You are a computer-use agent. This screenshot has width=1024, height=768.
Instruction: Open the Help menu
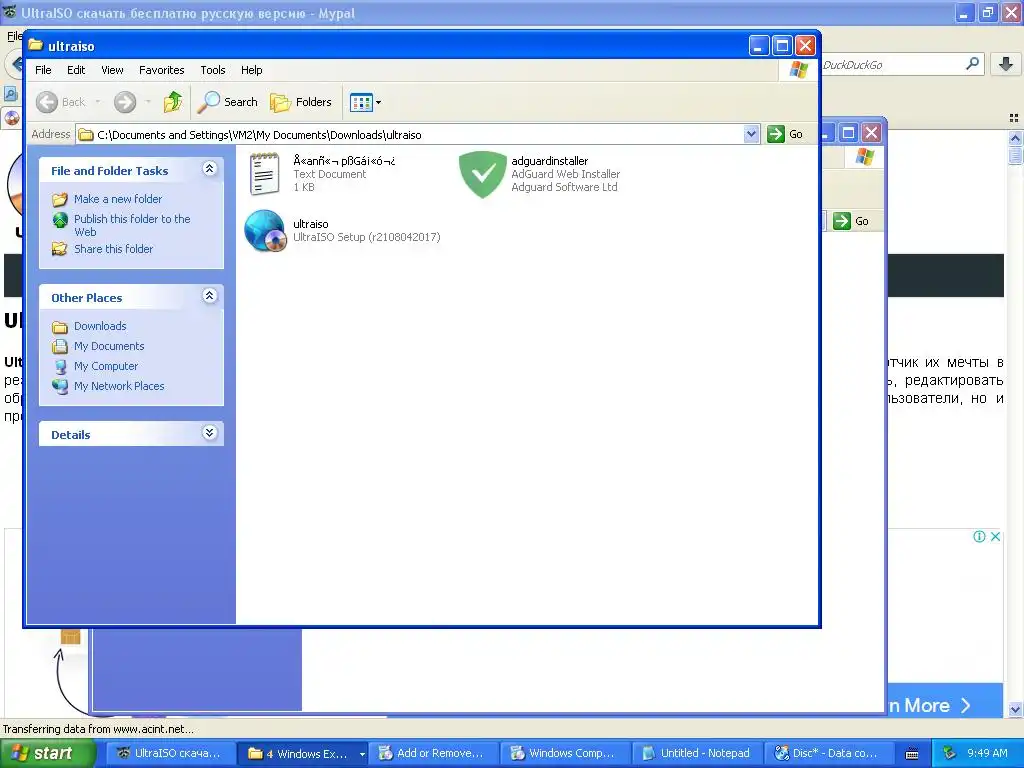[x=251, y=70]
